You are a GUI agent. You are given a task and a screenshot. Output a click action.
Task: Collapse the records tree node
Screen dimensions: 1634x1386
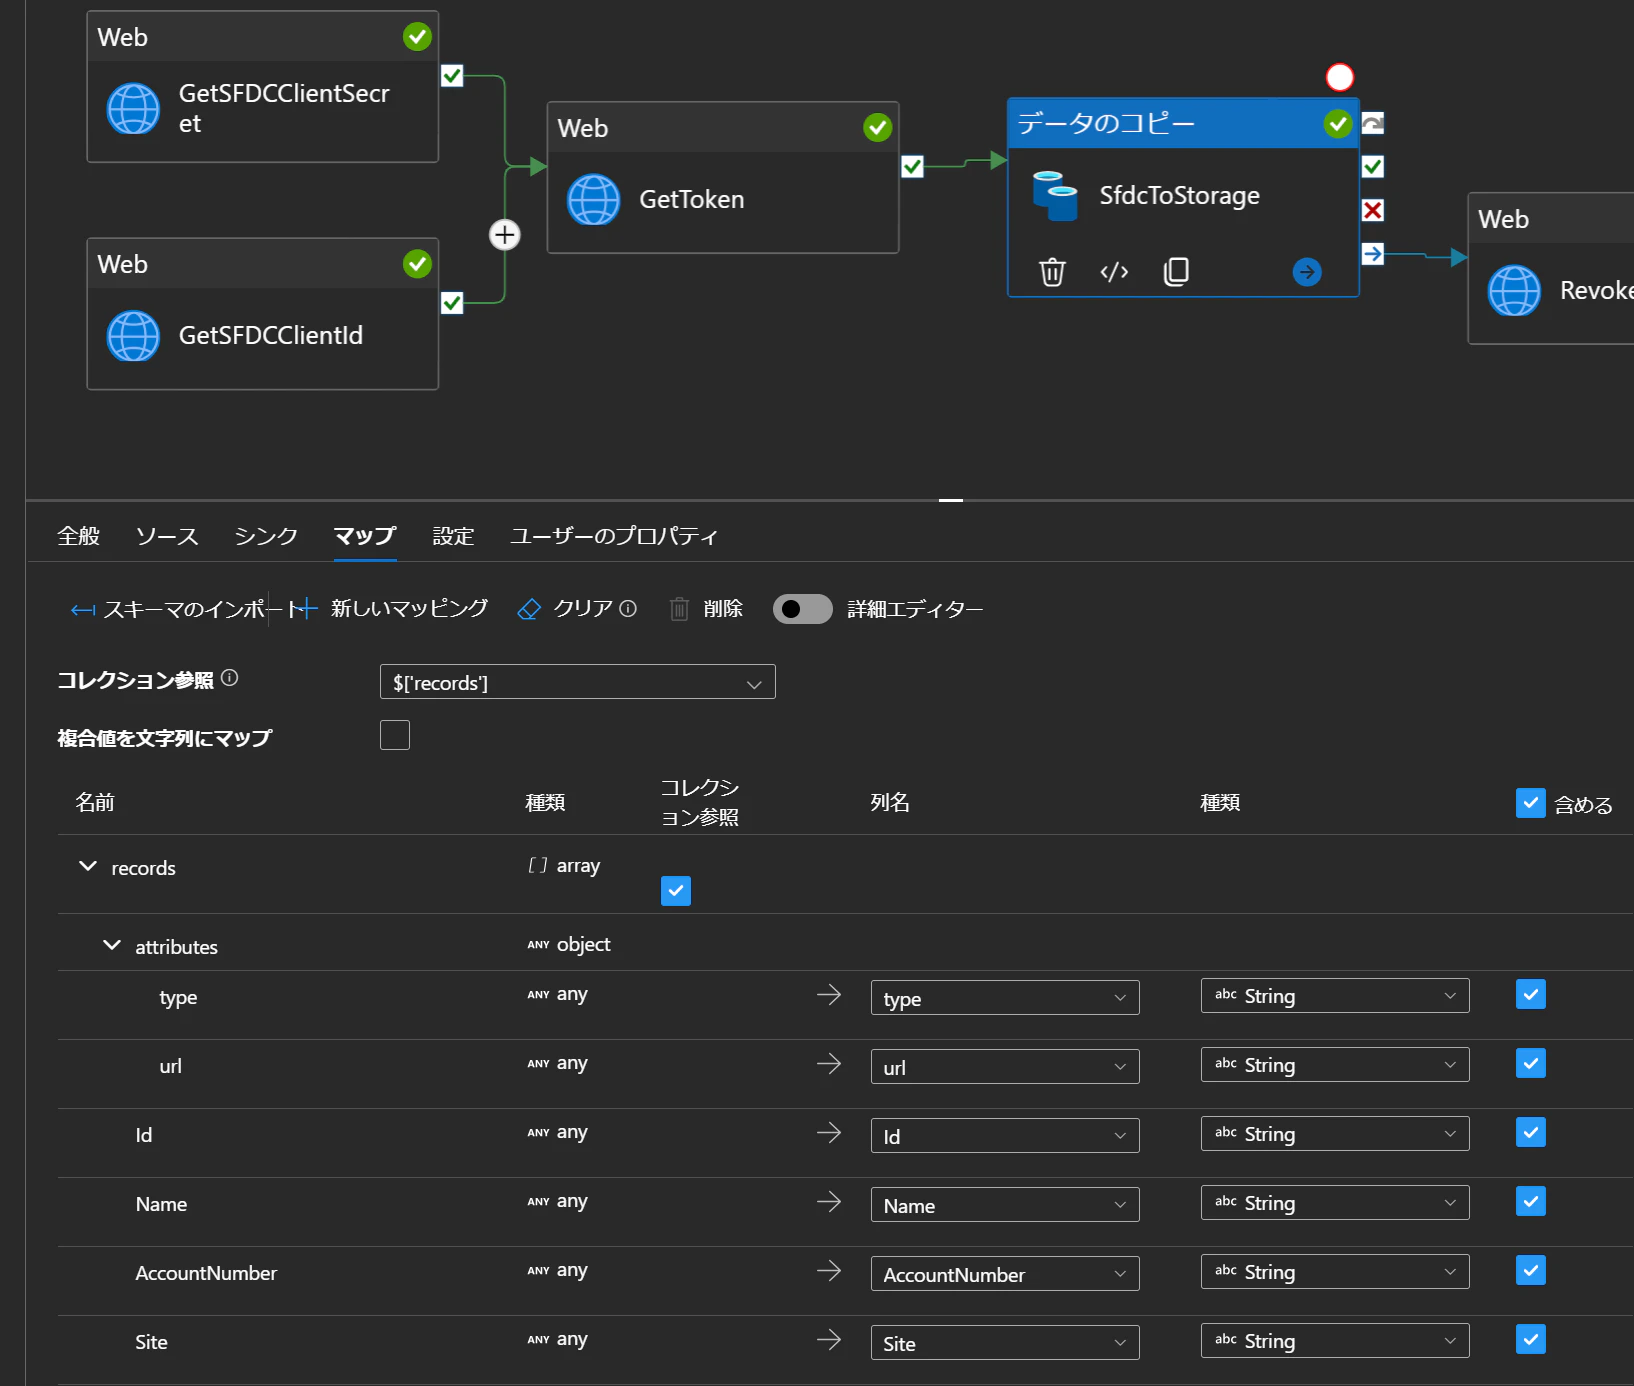click(x=88, y=866)
